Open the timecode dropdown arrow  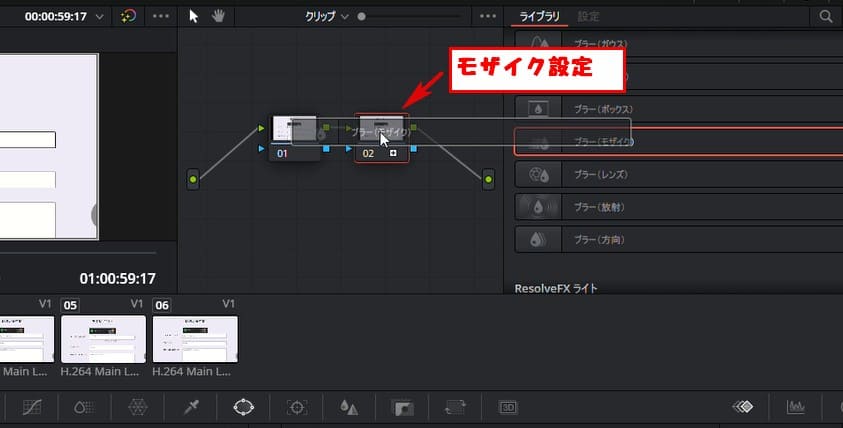99,17
